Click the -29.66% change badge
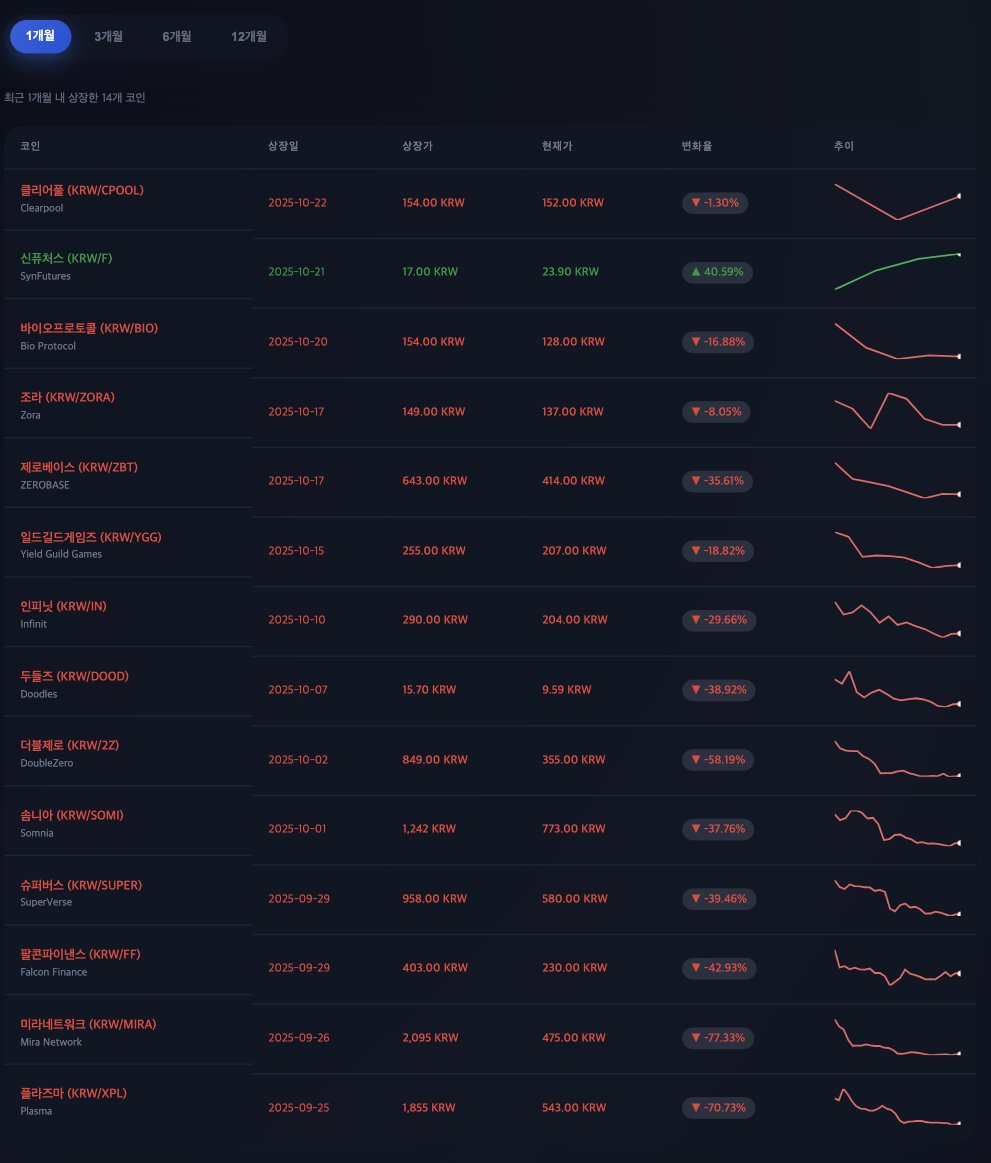Viewport: 991px width, 1163px height. [719, 620]
